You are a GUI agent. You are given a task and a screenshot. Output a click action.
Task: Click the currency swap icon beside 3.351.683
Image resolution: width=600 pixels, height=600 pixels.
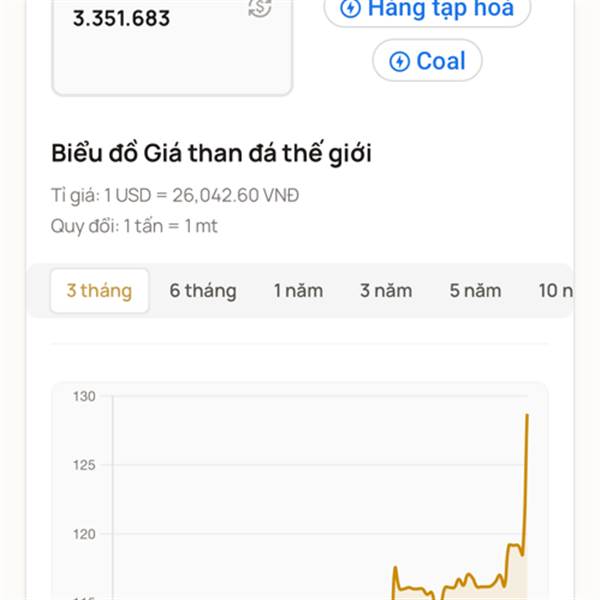click(260, 8)
